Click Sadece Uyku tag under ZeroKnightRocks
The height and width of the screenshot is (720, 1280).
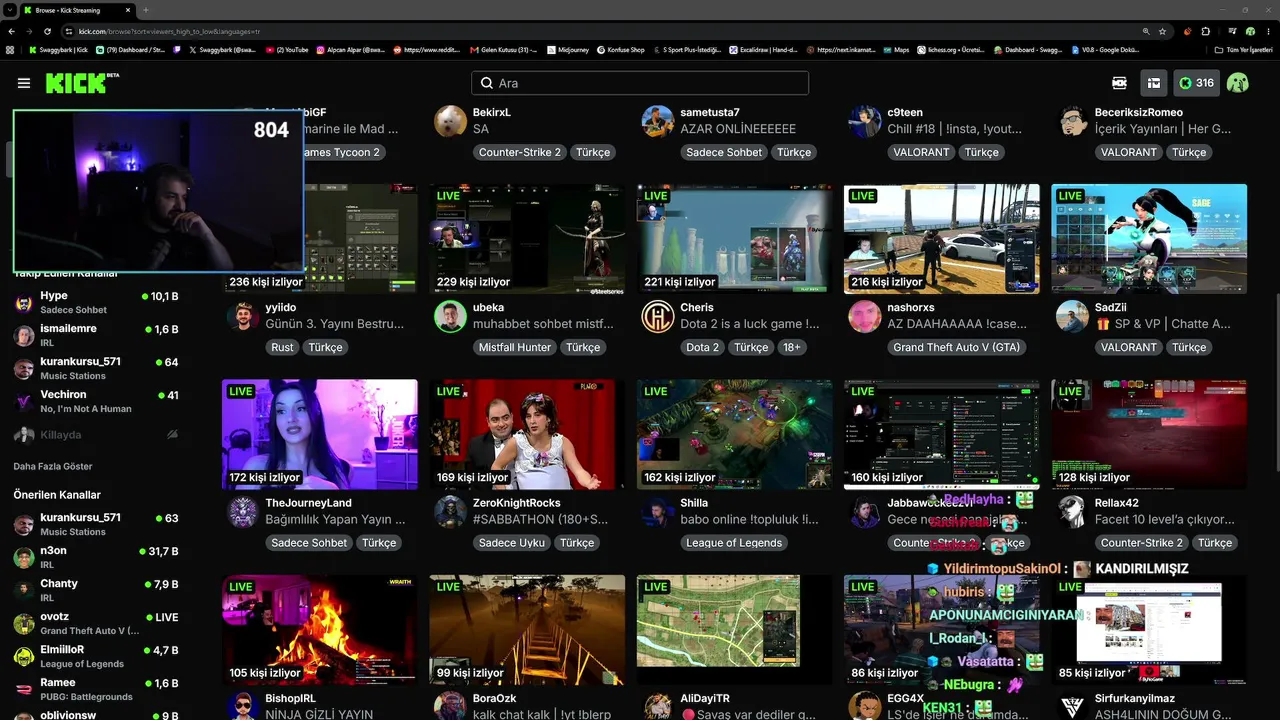(511, 543)
